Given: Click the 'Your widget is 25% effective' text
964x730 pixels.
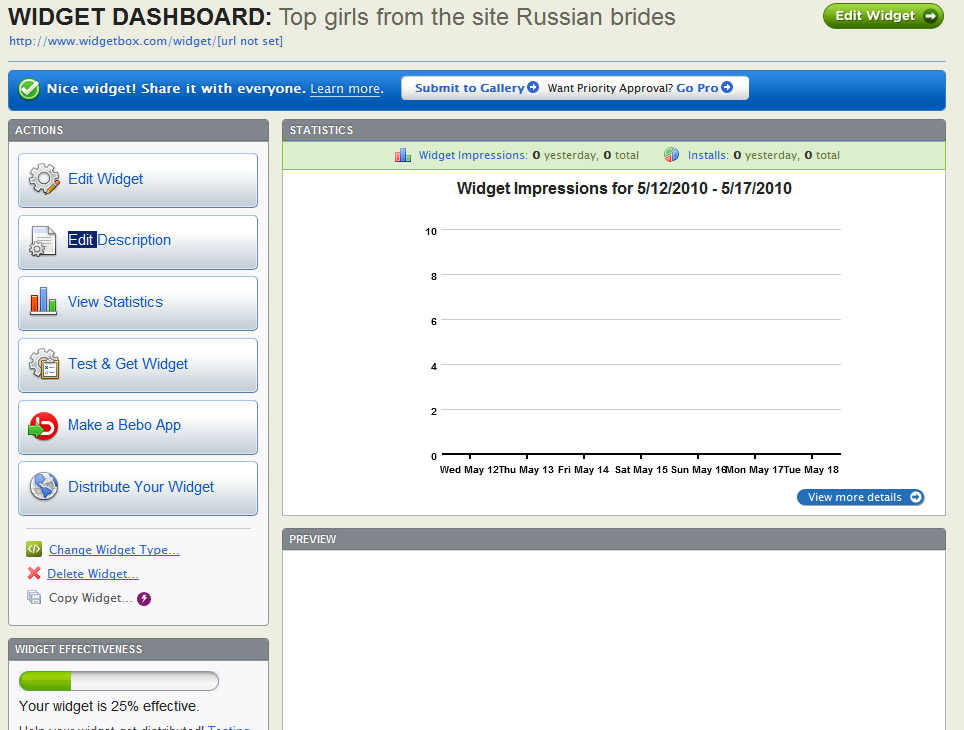Looking at the screenshot, I should (109, 706).
